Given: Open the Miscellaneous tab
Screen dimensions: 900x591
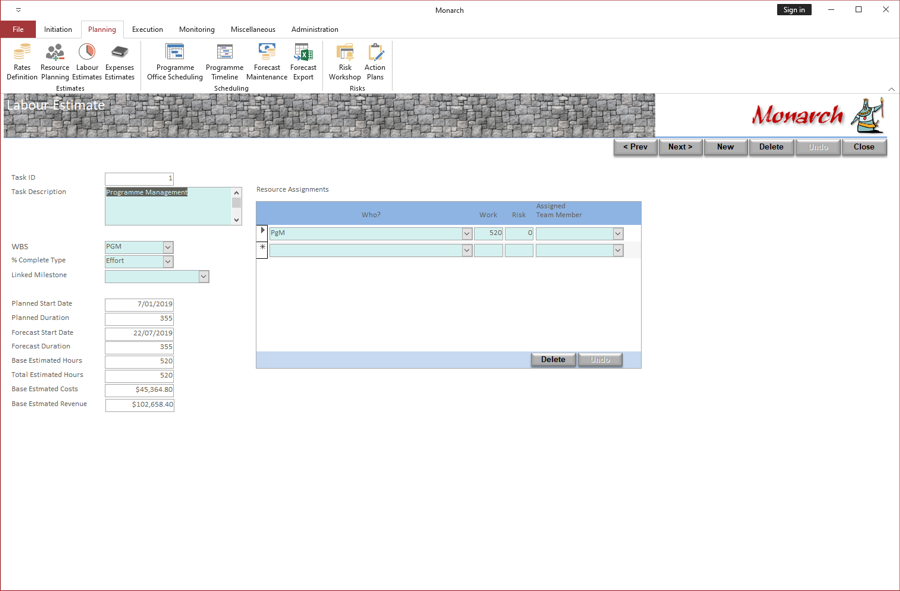Looking at the screenshot, I should pos(253,29).
